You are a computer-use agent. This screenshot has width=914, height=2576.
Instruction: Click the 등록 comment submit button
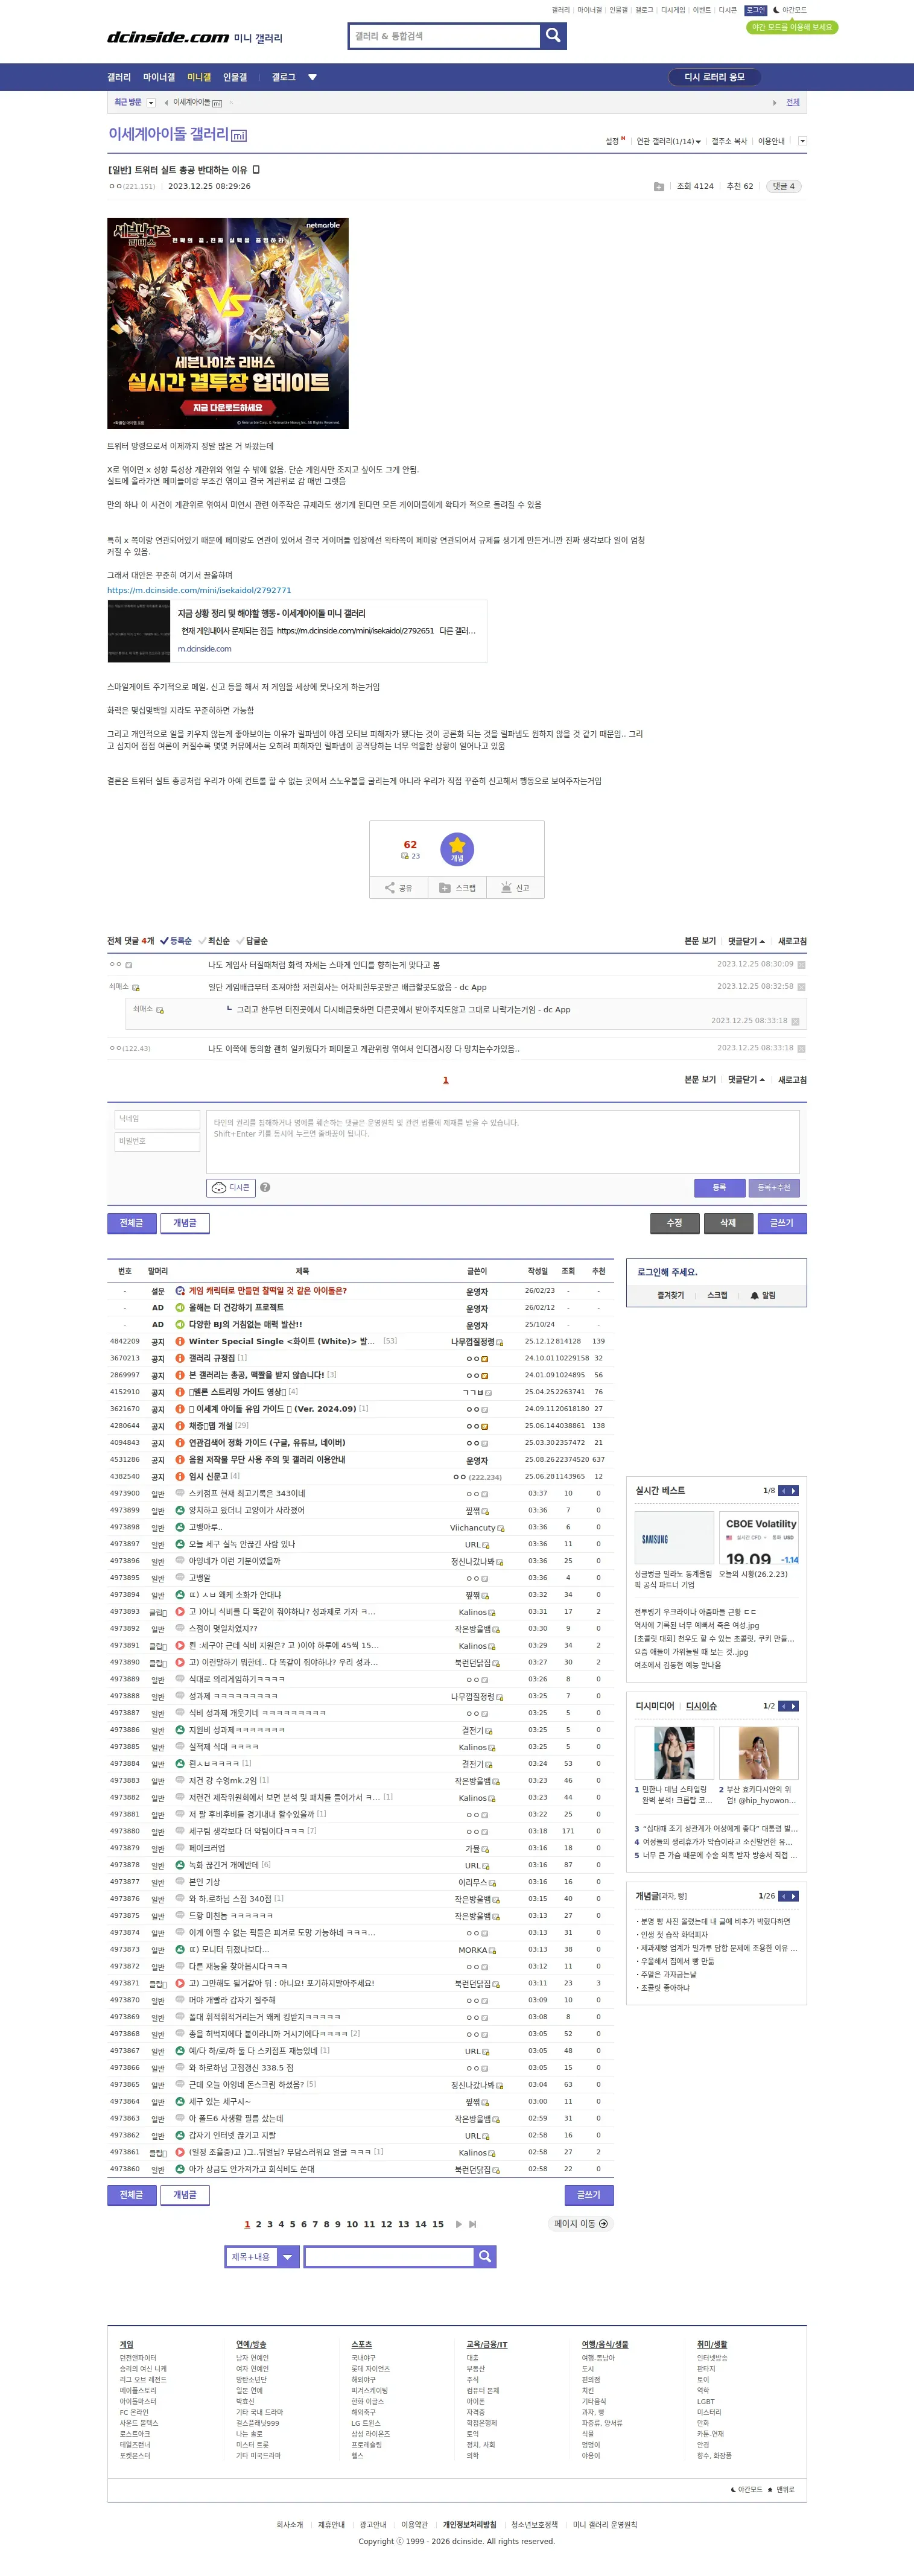(719, 1188)
